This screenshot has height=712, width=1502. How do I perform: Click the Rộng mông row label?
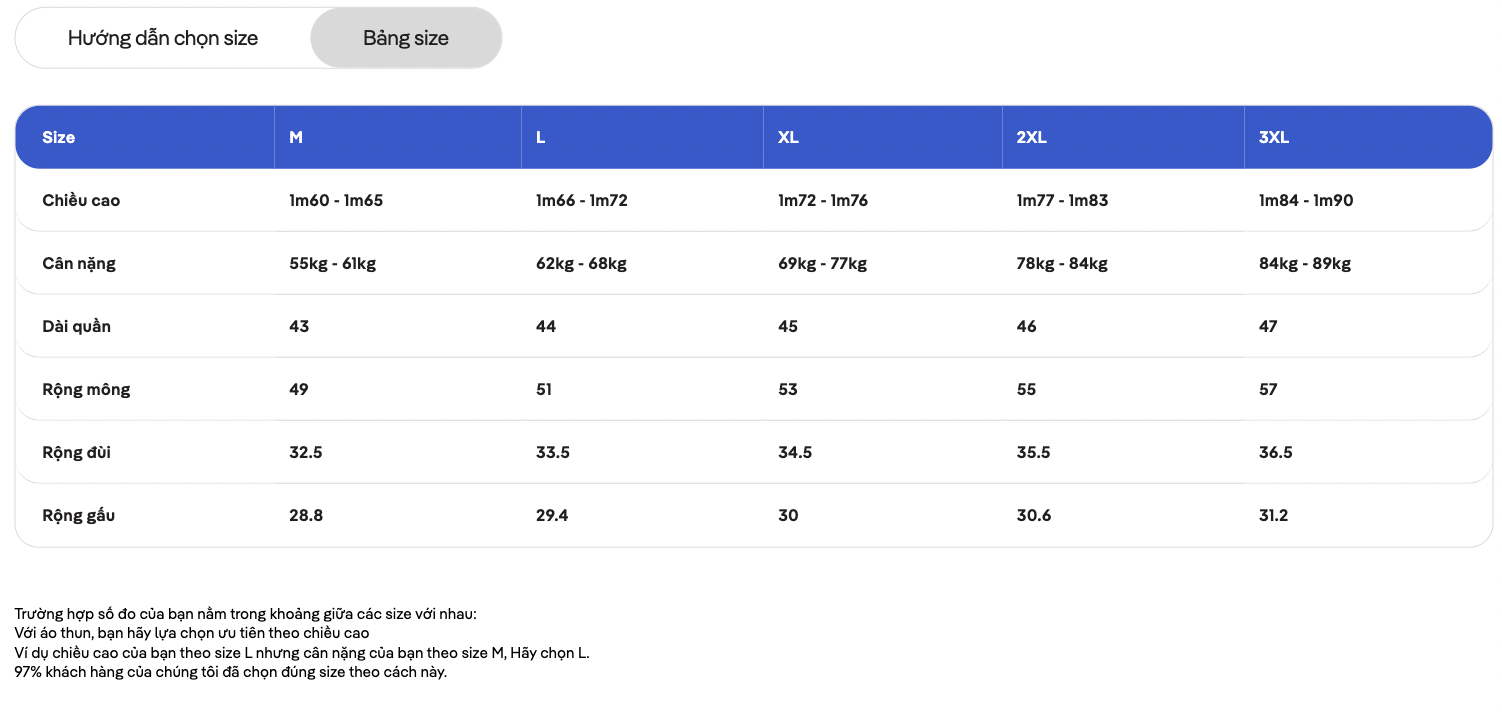pyautogui.click(x=86, y=389)
